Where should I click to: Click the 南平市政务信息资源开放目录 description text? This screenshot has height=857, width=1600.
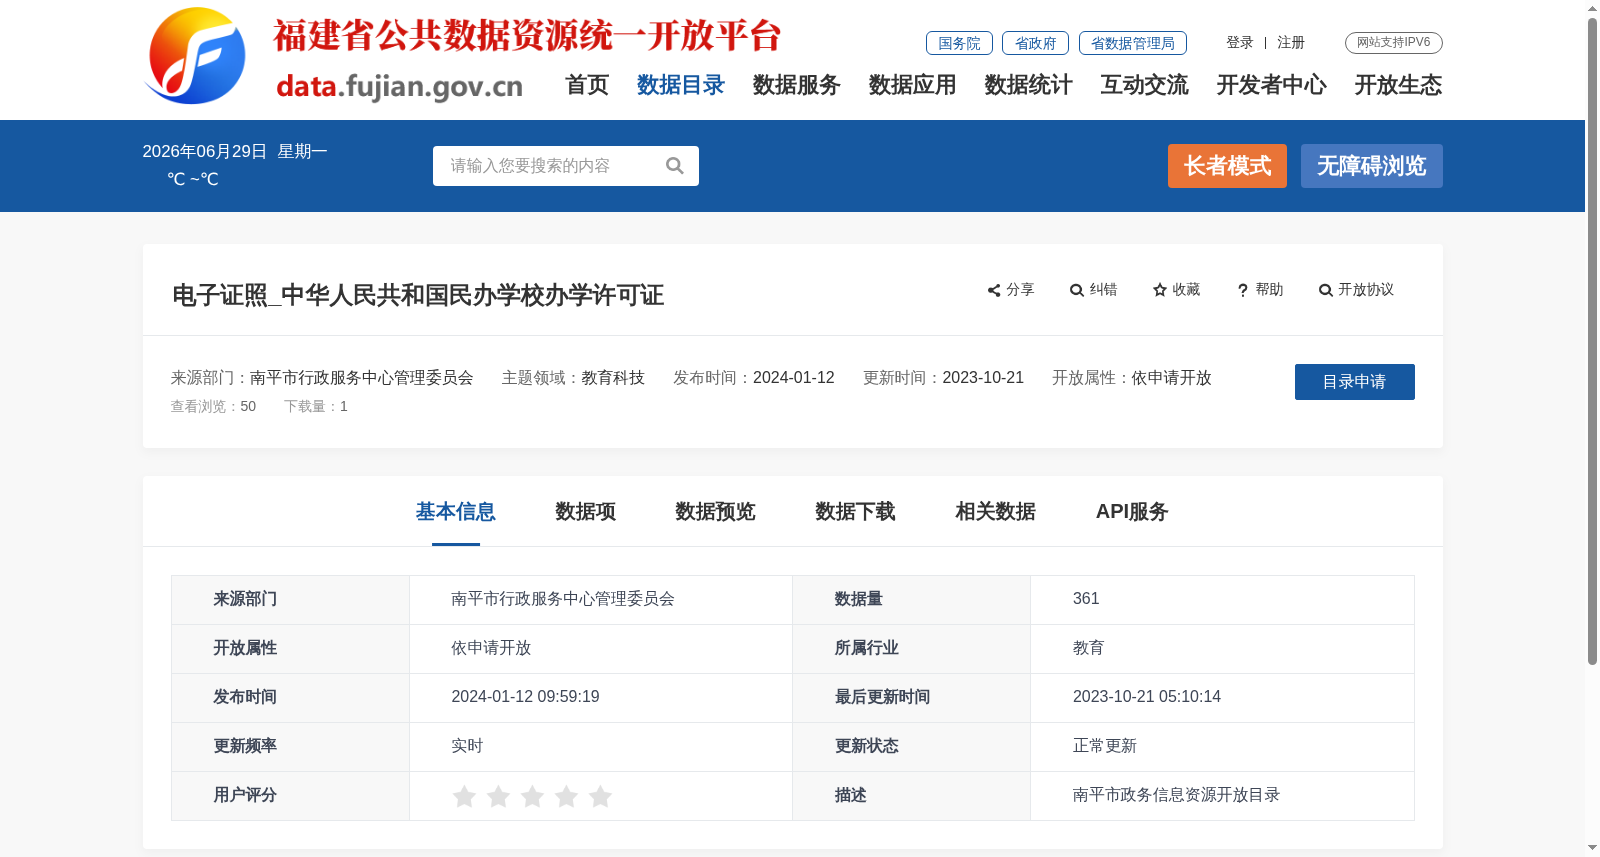tap(1176, 795)
